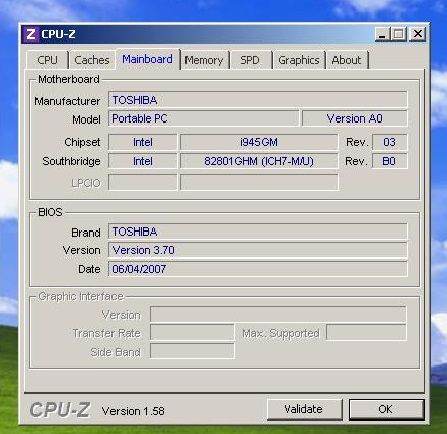This screenshot has height=434, width=447.
Task: Minimize the CPU-Z window
Action: click(383, 34)
